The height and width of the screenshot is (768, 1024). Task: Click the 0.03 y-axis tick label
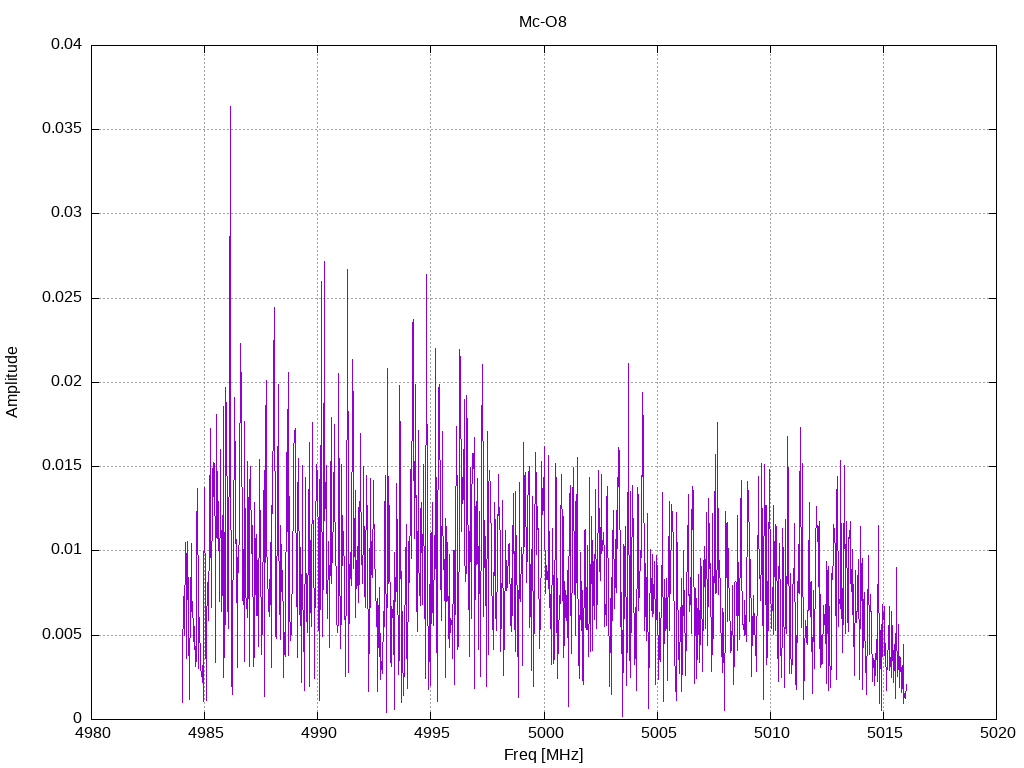[x=66, y=213]
